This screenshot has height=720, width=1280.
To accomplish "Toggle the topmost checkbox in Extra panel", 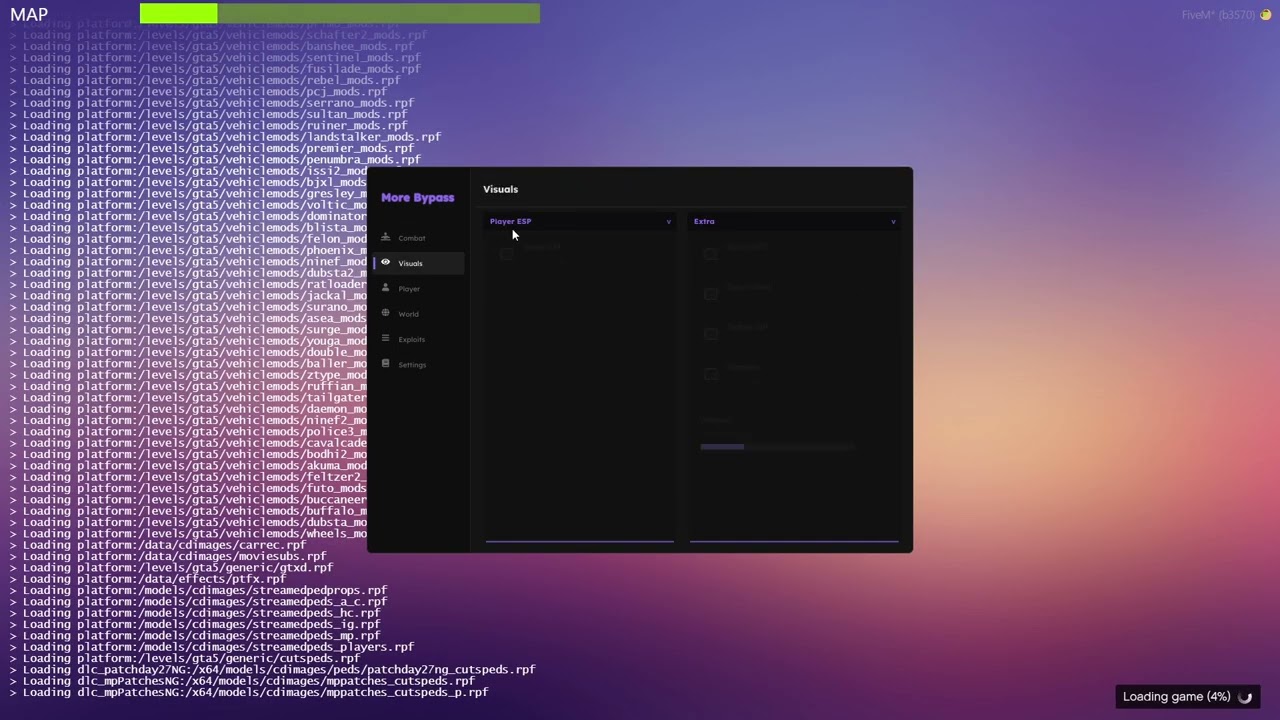I will (710, 254).
